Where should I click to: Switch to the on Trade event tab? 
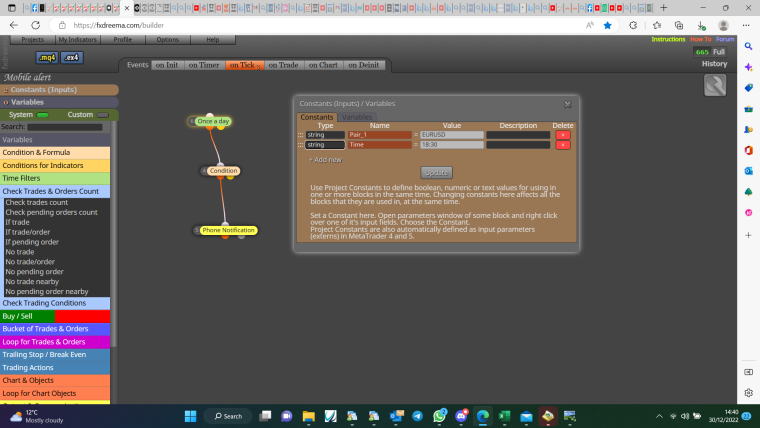284,65
